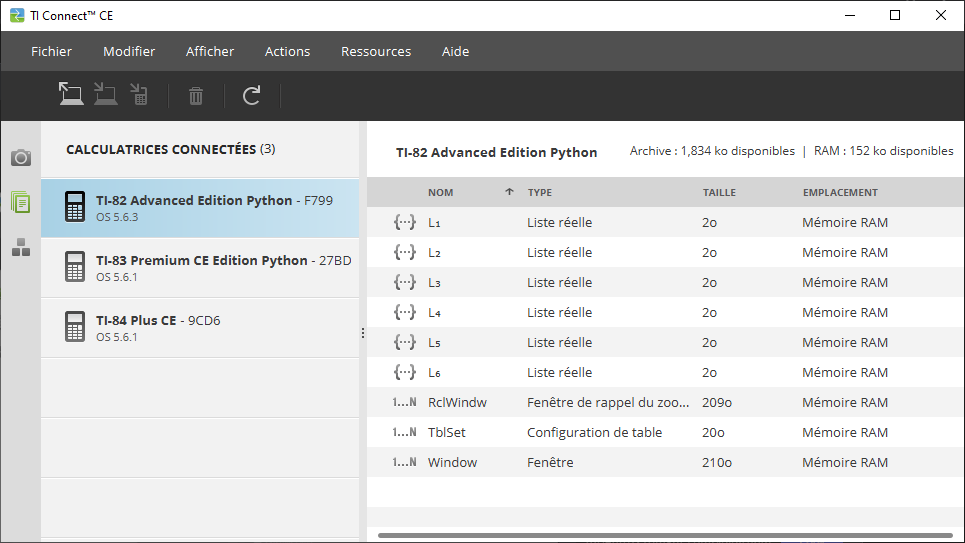965x543 pixels.
Task: Select the TblSet file name
Action: [x=447, y=432]
